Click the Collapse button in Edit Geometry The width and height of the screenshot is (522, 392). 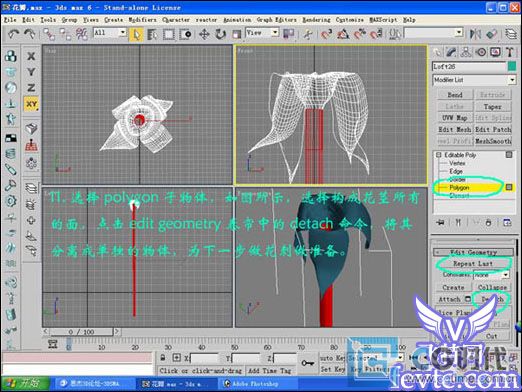(x=492, y=287)
